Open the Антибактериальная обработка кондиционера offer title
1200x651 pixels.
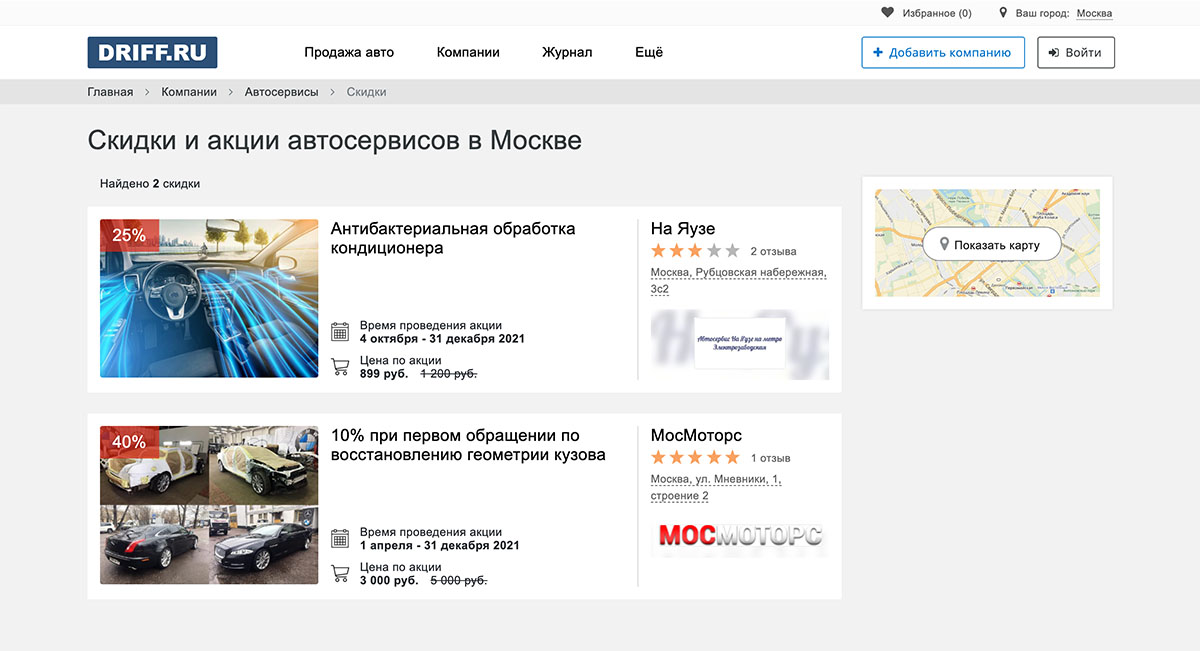point(452,238)
